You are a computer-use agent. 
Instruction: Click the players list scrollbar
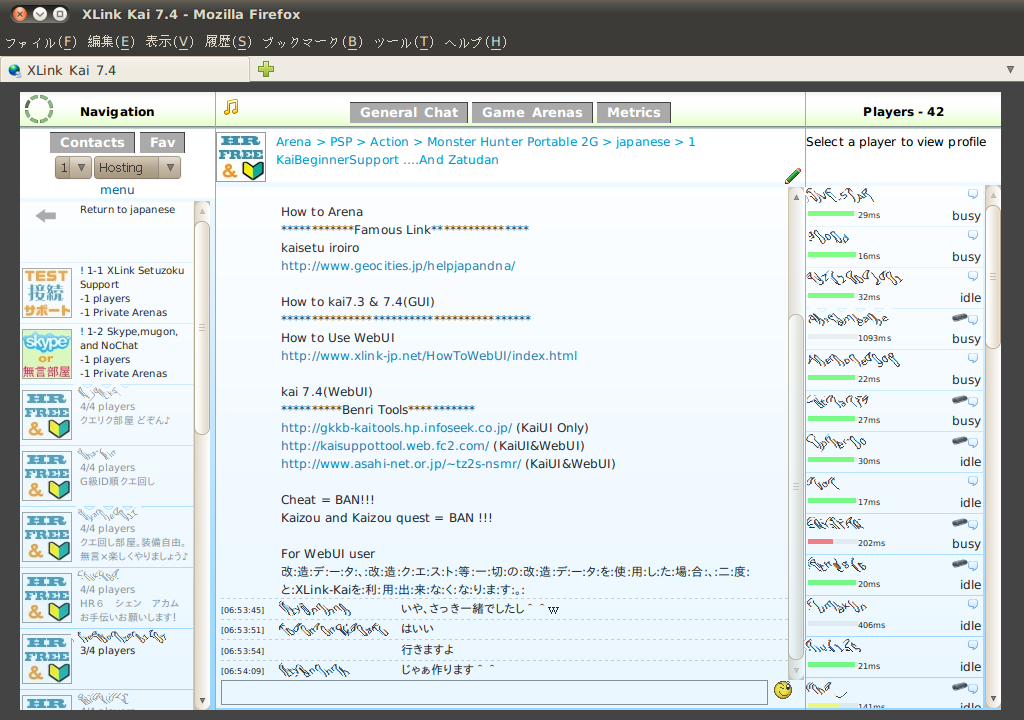coord(993,278)
